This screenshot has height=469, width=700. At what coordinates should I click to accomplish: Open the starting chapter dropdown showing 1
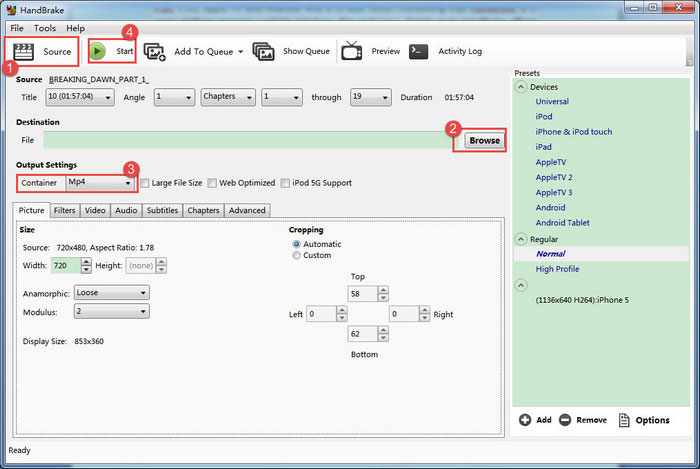point(282,97)
